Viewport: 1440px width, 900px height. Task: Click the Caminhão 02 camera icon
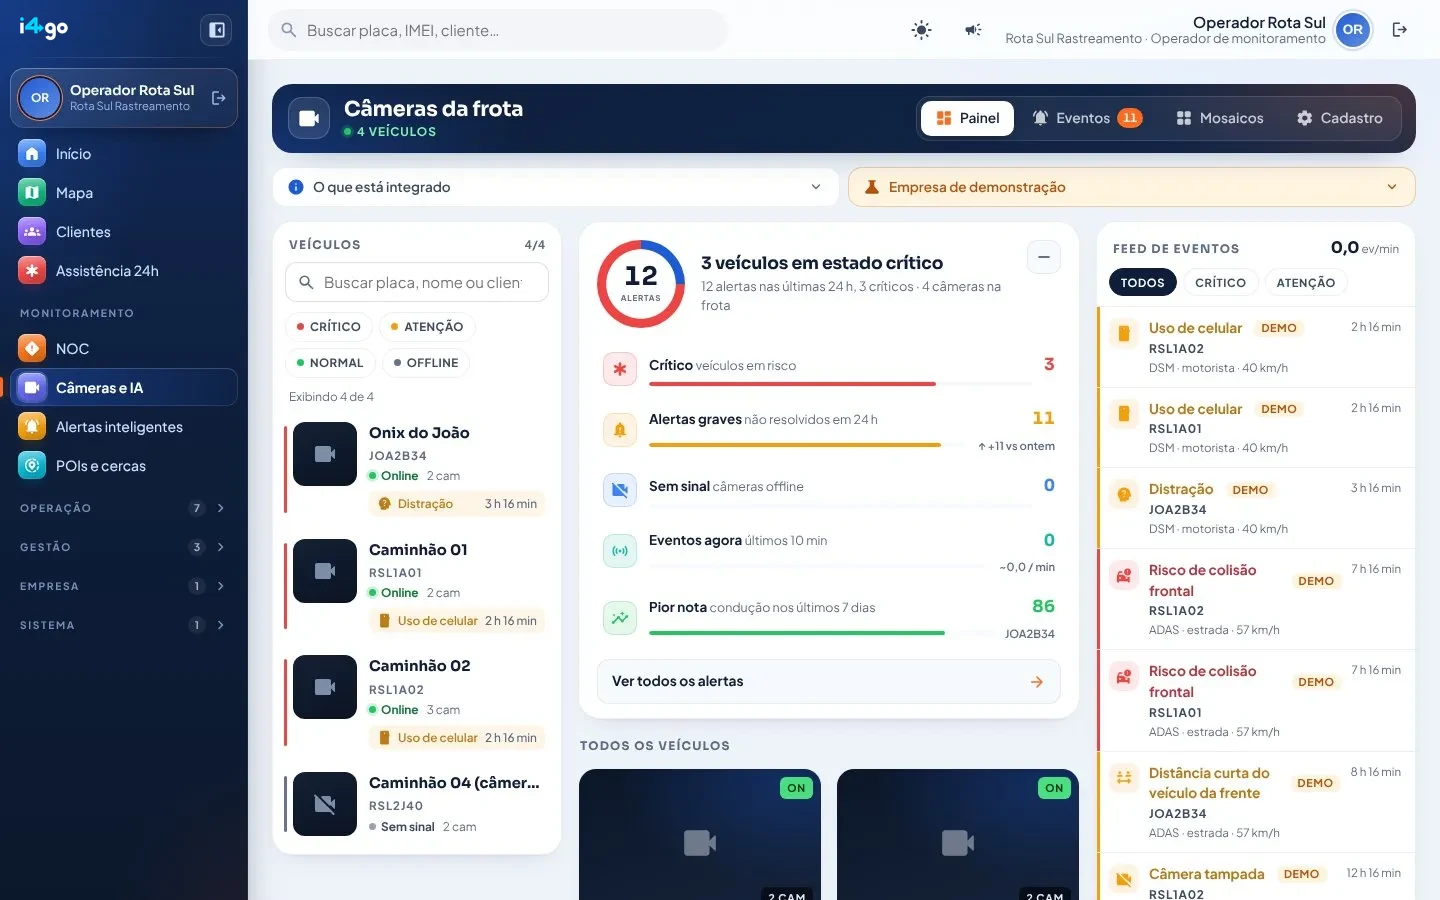pyautogui.click(x=325, y=687)
